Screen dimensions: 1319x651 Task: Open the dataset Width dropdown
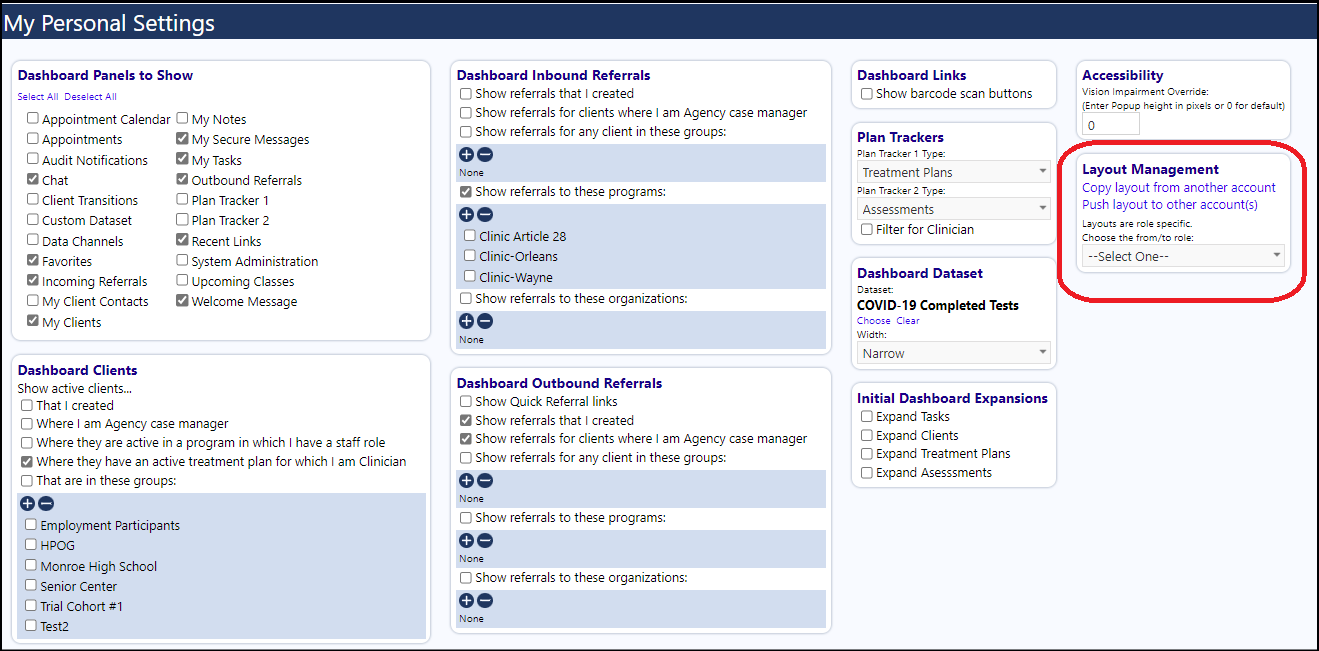(x=953, y=354)
